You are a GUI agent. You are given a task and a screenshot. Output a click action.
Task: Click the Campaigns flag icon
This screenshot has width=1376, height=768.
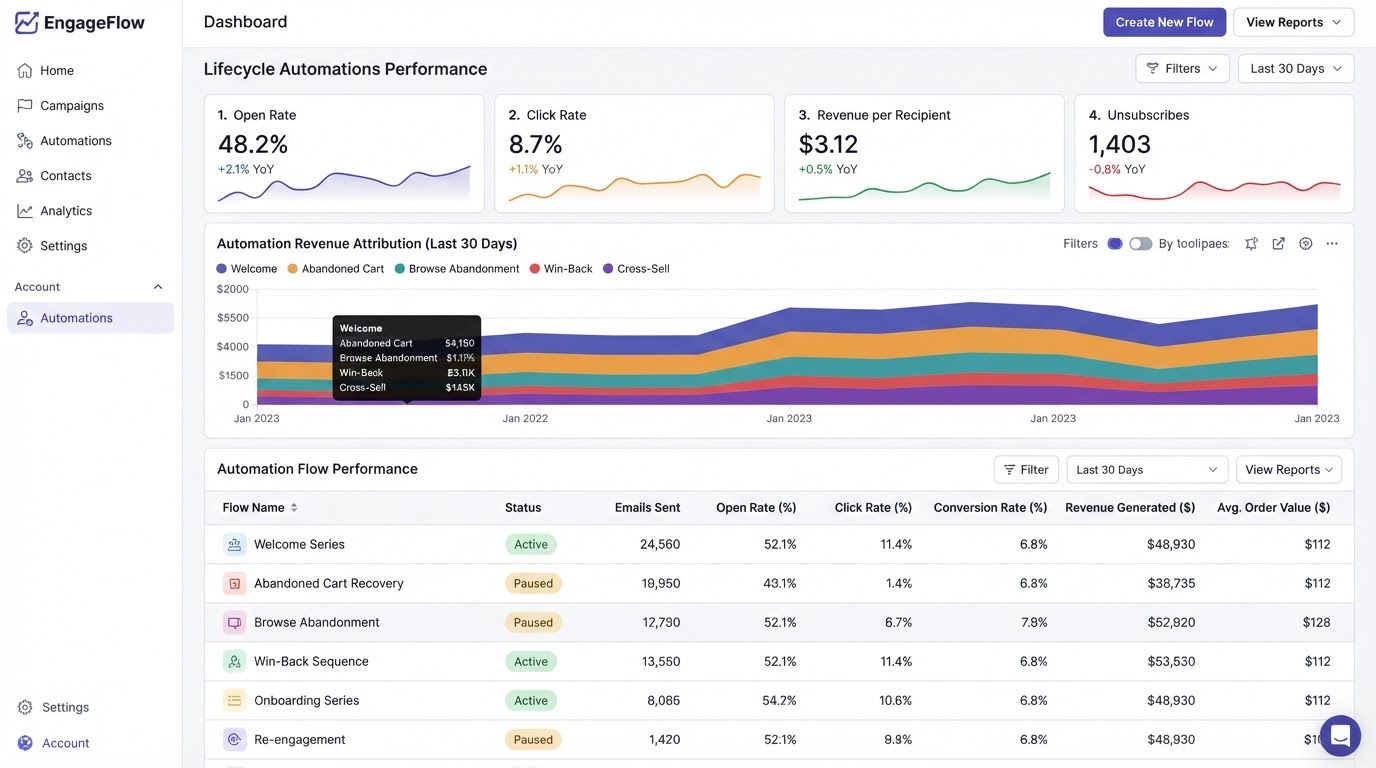[25, 105]
